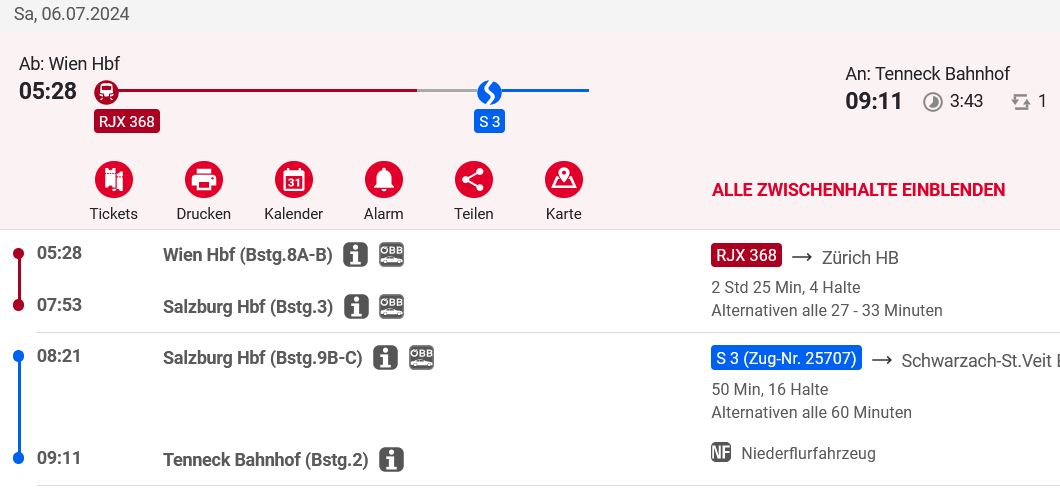Select the red RJX 368 train badge in details
Viewport: 1060px width, 502px height.
point(746,255)
